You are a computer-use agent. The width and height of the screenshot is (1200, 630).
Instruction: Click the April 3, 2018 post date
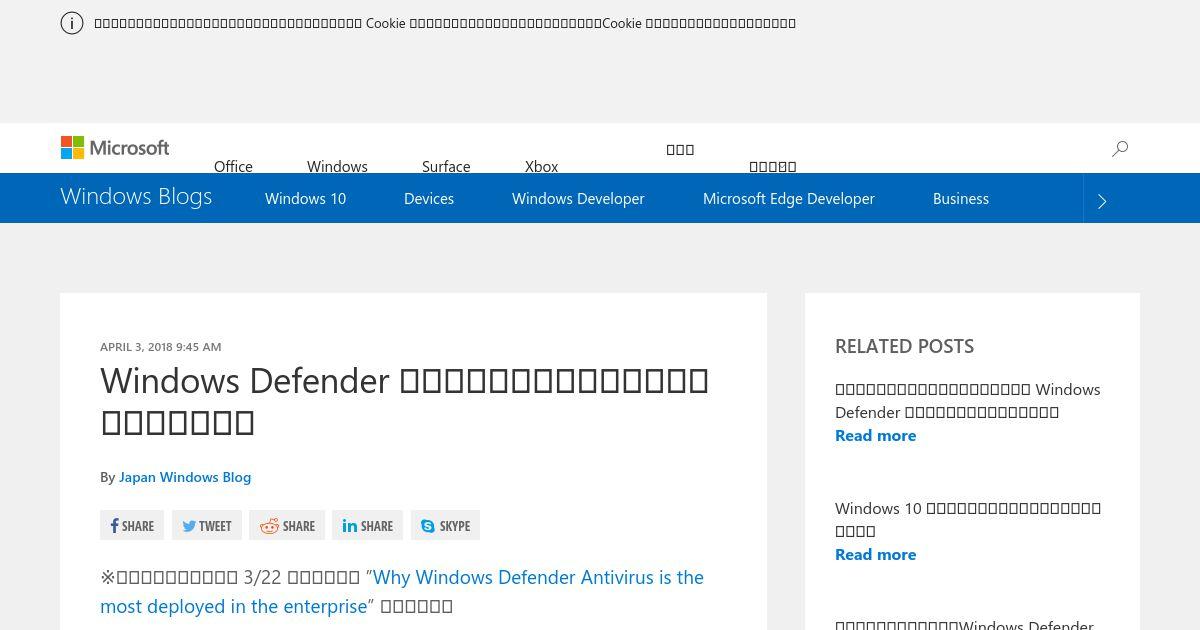[x=160, y=347]
